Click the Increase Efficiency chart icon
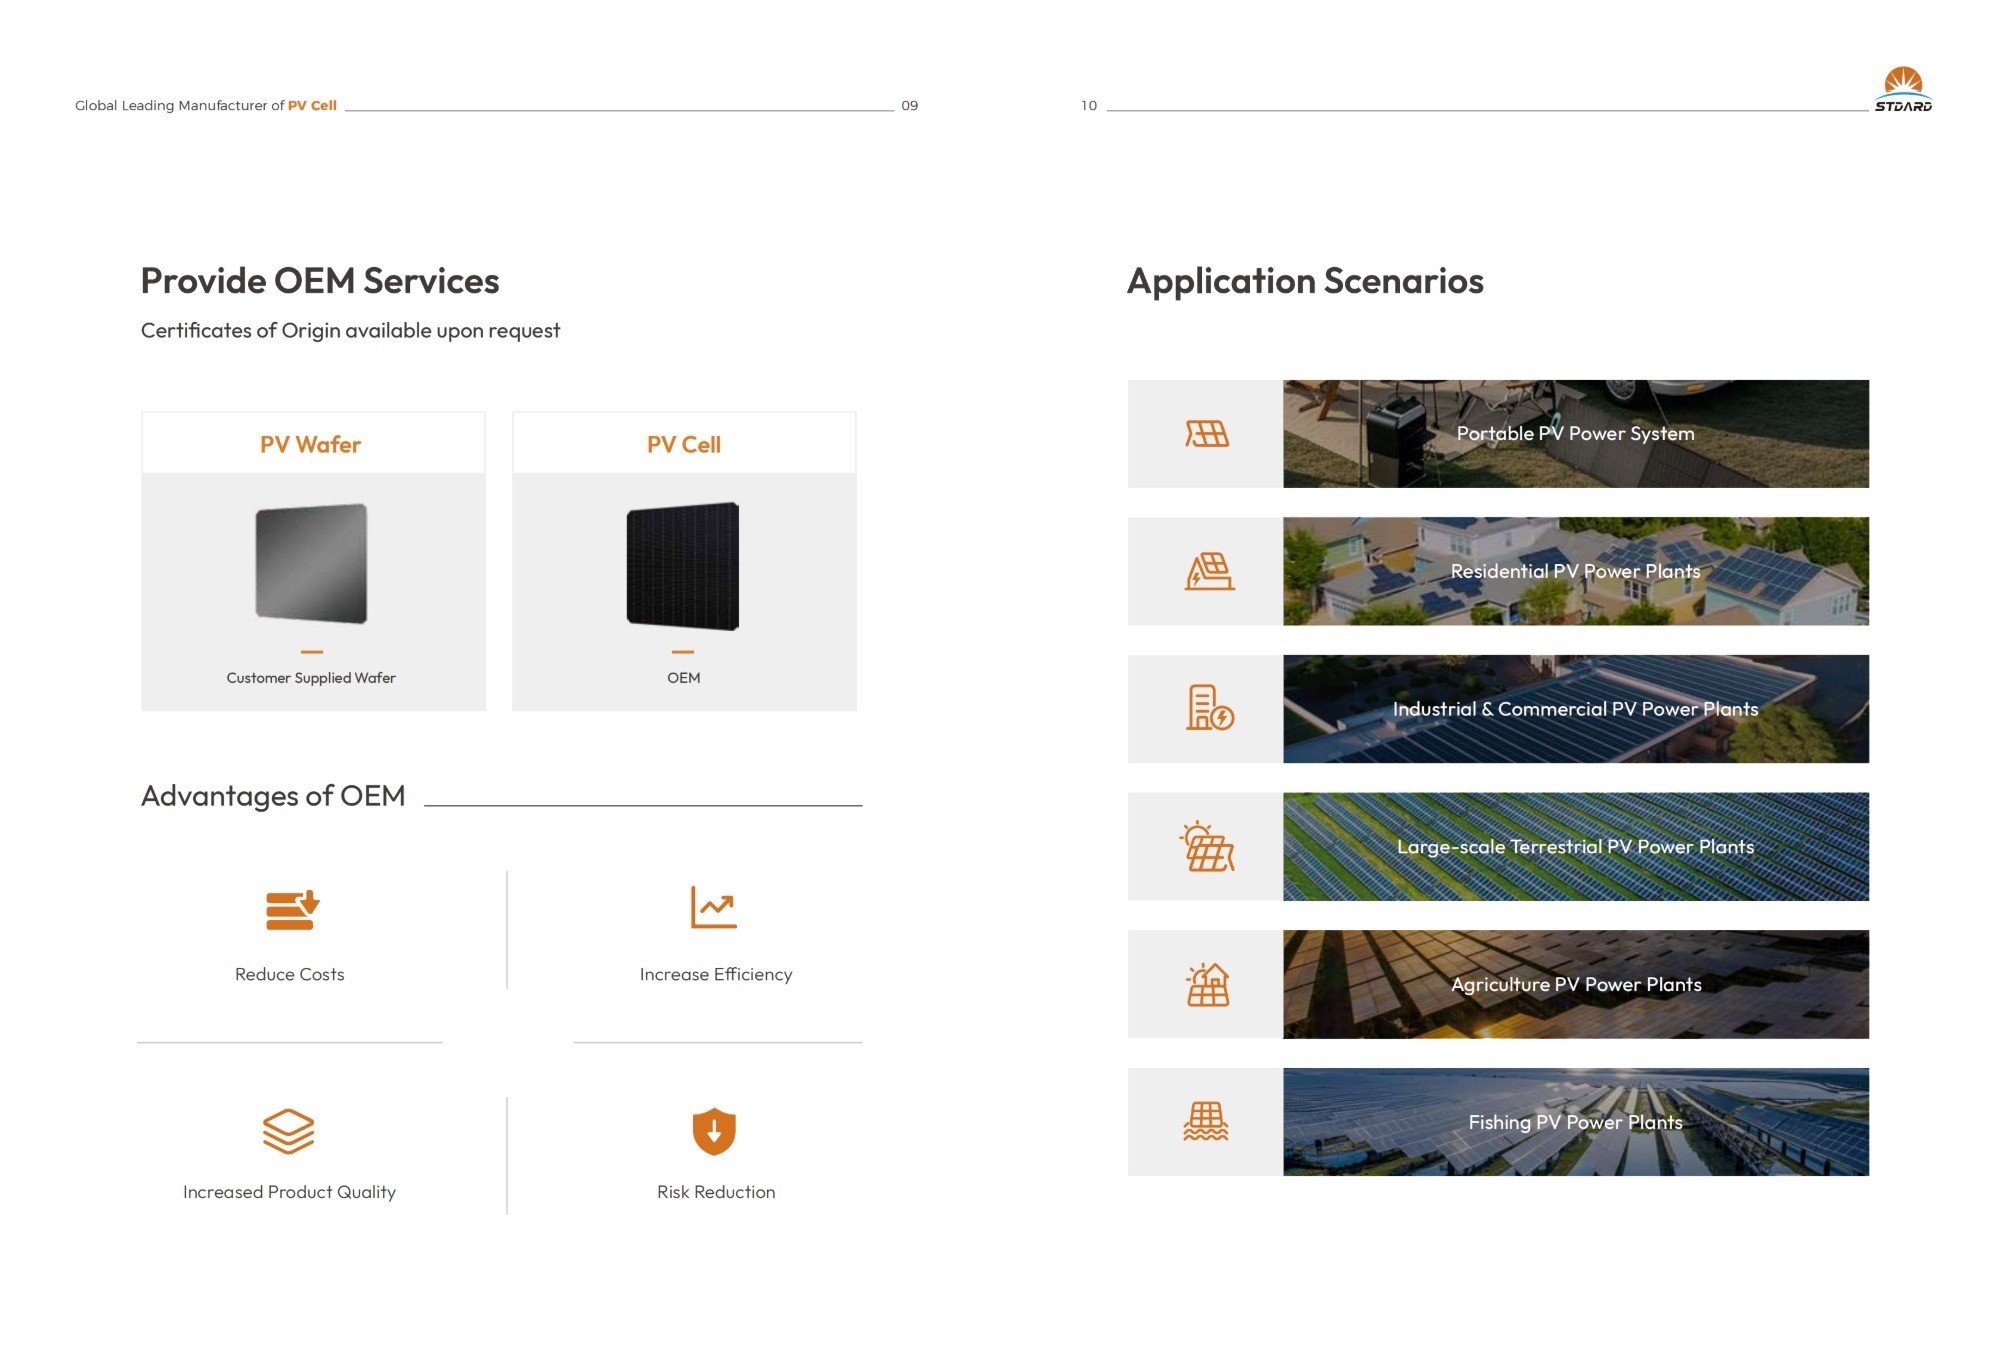Screen dimensions: 2000x1366 714,907
